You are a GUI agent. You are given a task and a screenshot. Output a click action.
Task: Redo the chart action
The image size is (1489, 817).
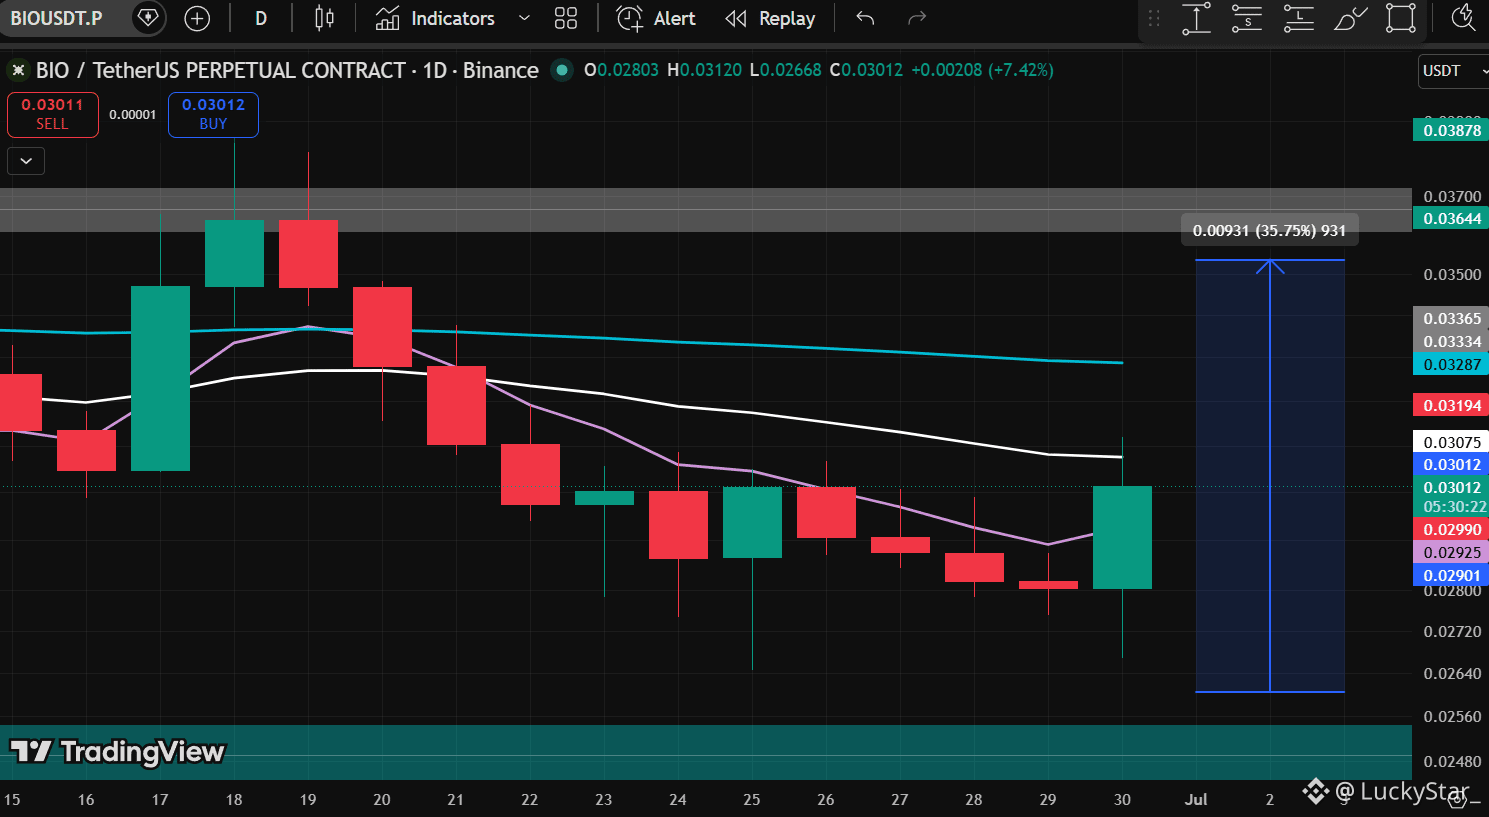(917, 18)
